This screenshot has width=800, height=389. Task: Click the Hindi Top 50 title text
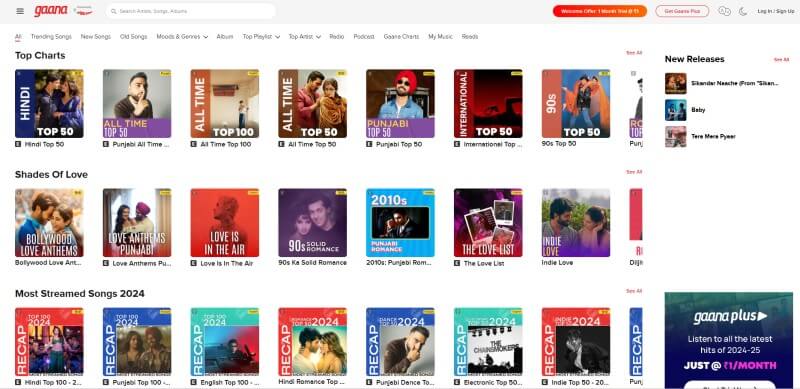44,144
